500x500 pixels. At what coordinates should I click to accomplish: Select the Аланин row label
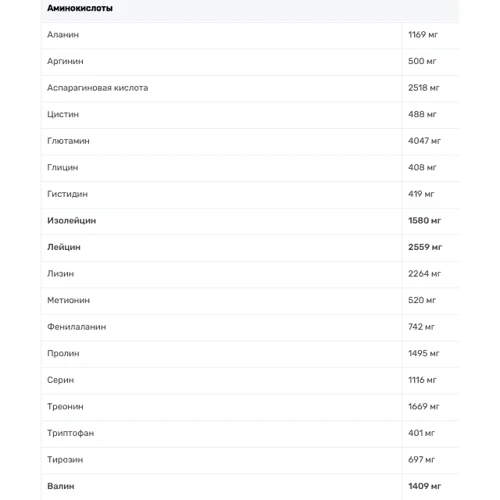pos(63,35)
